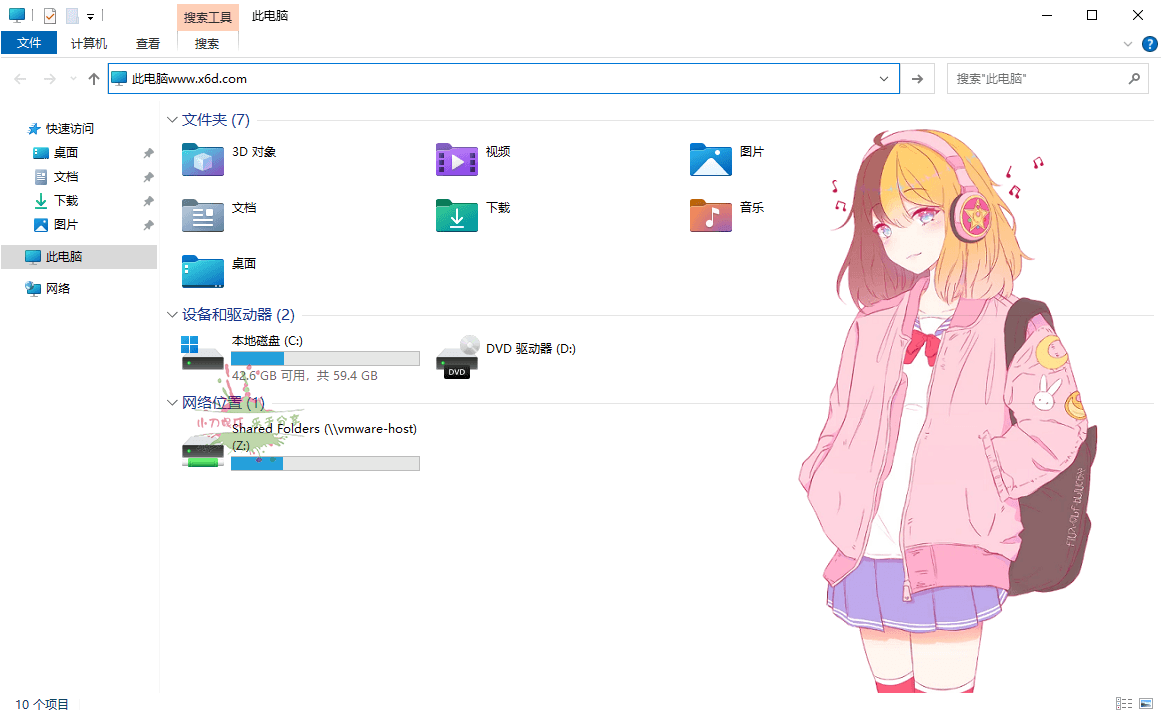Image resolution: width=1162 pixels, height=717 pixels.
Task: Open the 下载 folder in main pane
Action: click(457, 215)
